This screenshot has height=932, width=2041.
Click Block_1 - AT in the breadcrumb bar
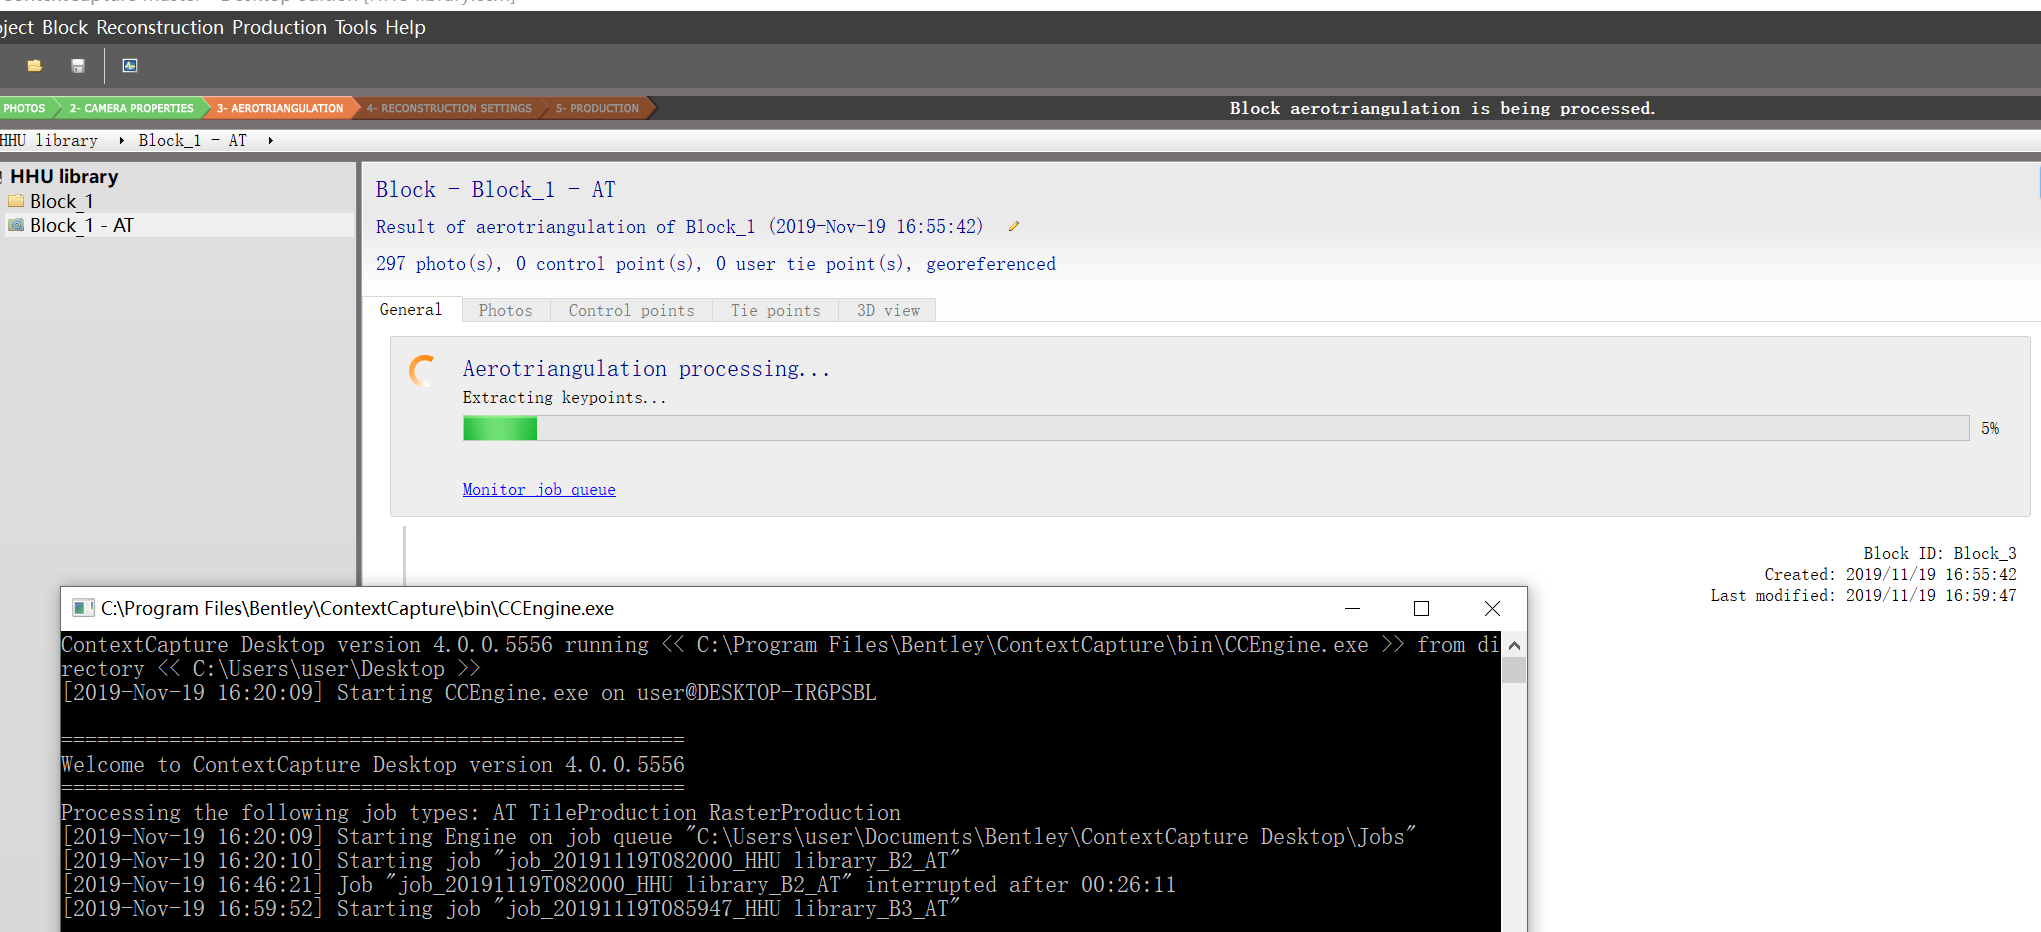193,141
